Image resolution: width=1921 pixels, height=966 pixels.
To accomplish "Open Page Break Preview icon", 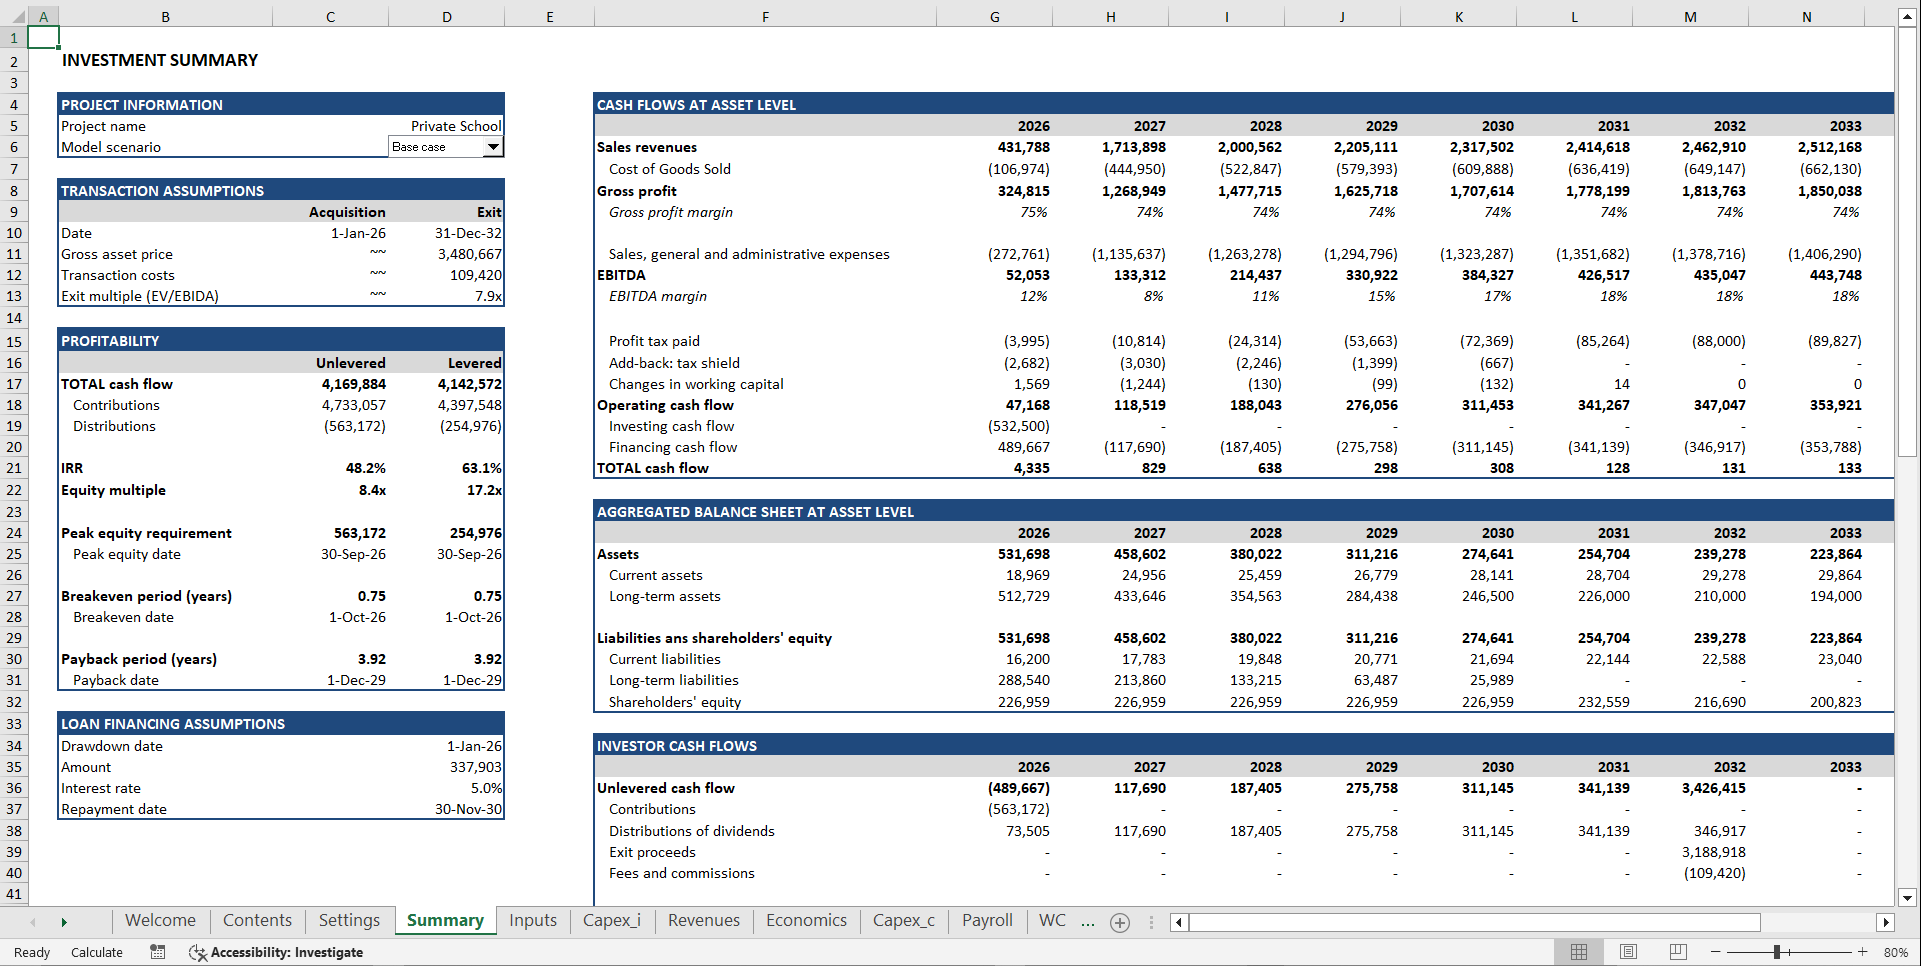I will point(1677,952).
